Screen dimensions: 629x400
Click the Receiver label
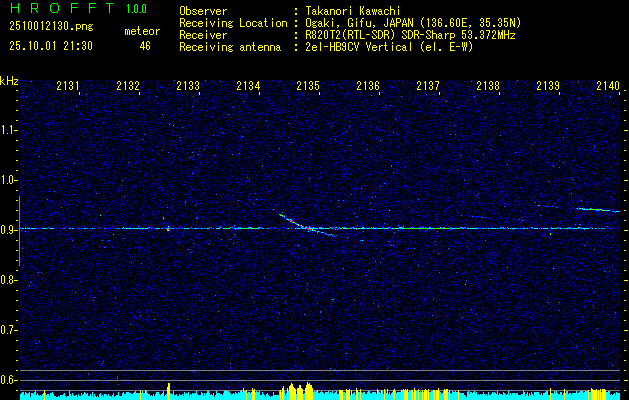point(203,35)
